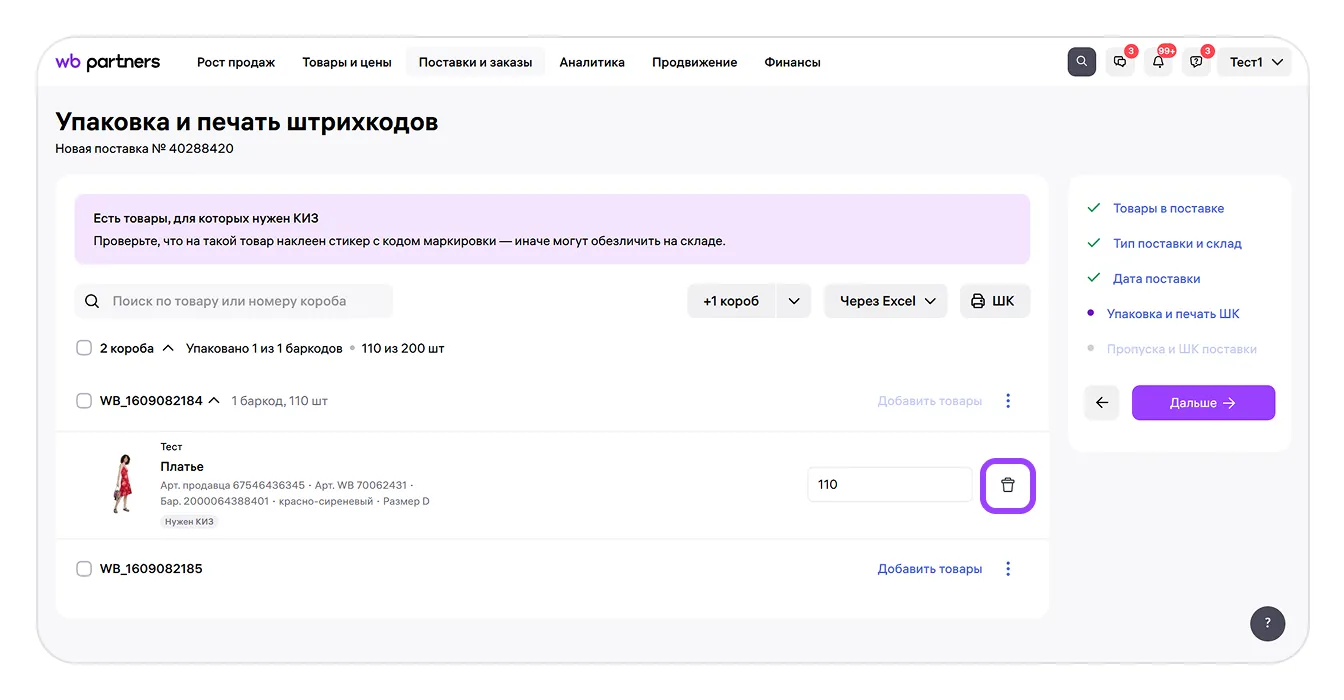
Task: Click Добавить товары for box WB_1609082185
Action: click(930, 569)
